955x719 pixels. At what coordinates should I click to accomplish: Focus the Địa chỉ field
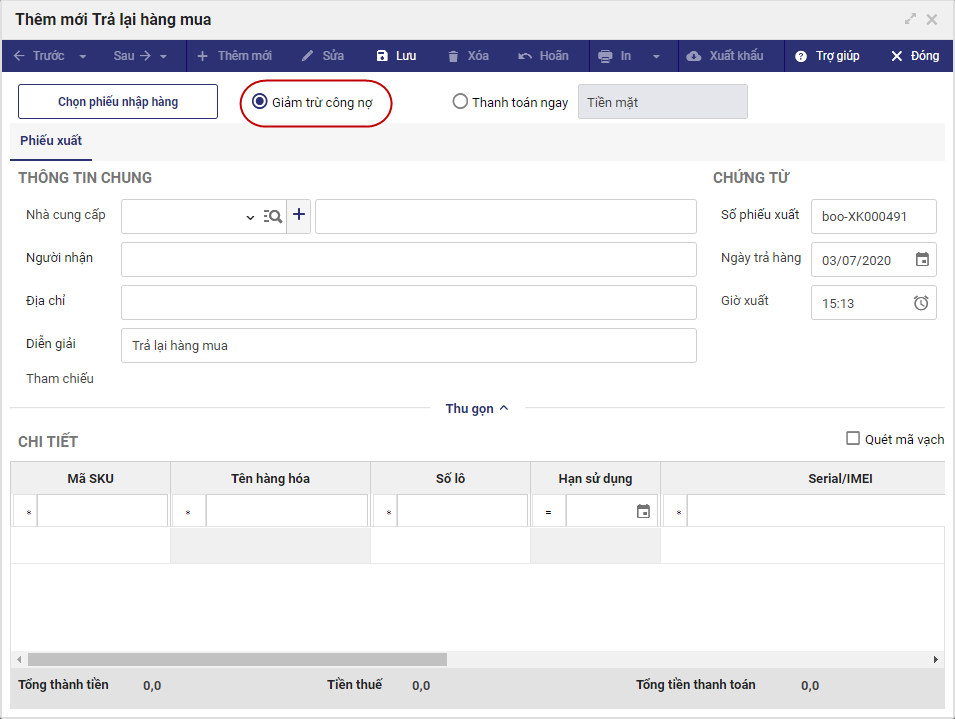[409, 303]
